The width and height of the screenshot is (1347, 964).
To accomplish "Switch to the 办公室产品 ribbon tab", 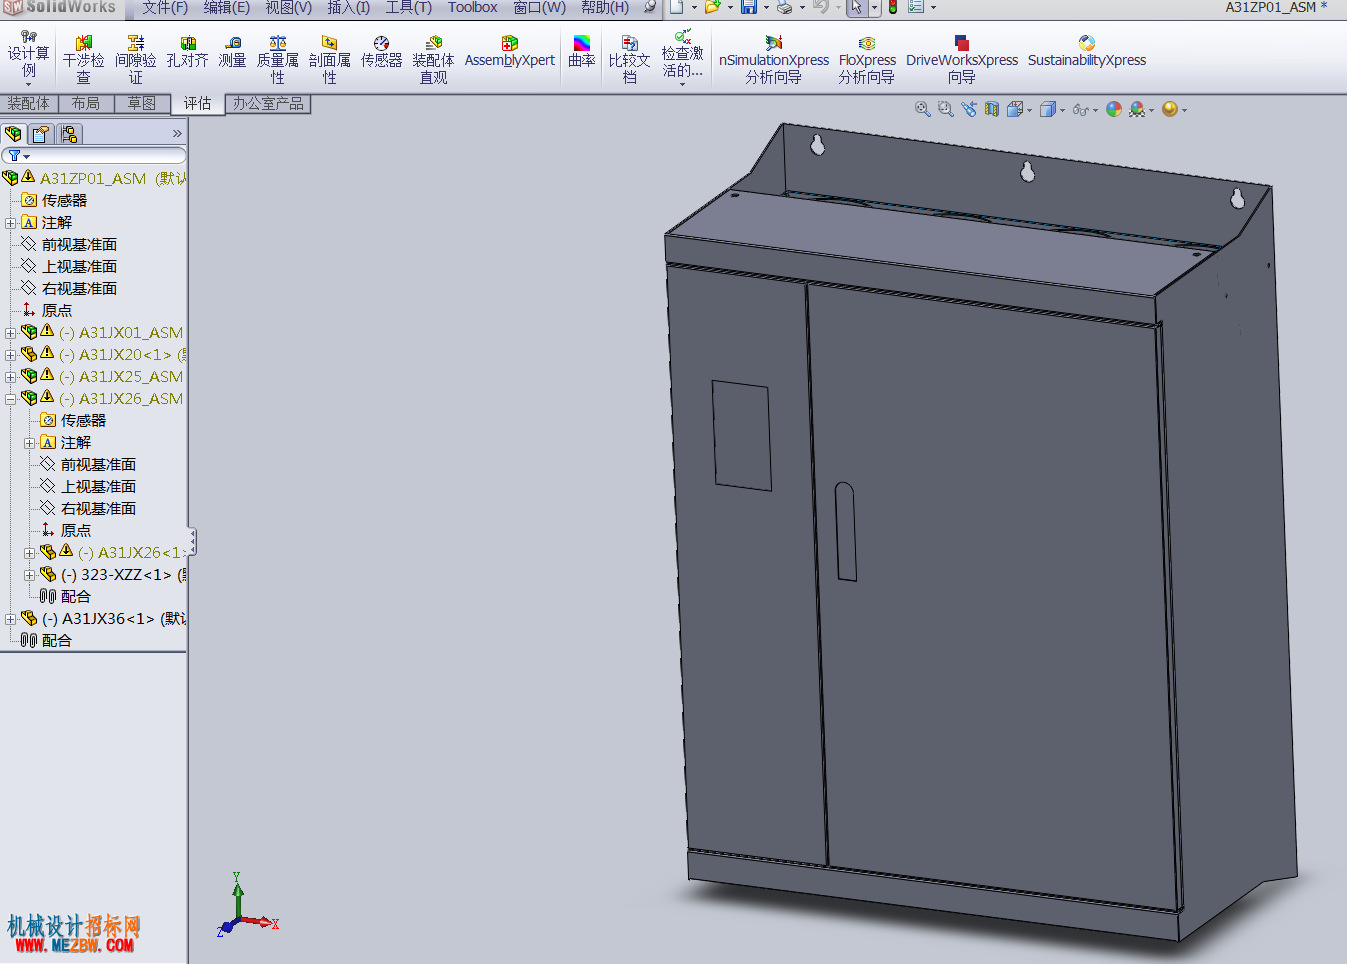I will point(269,103).
